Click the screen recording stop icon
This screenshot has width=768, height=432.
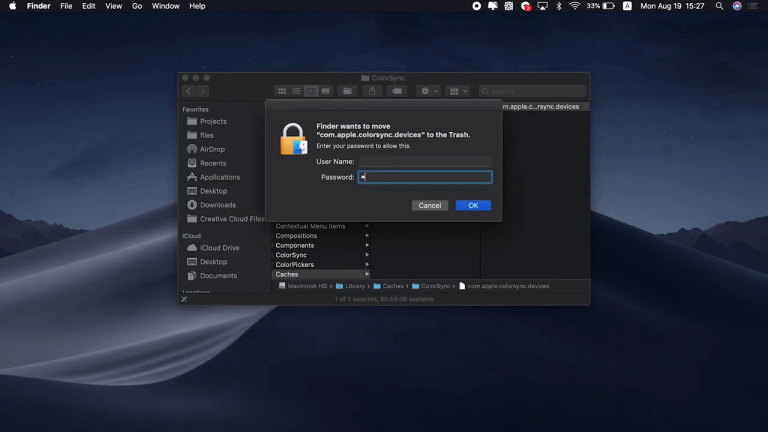[x=476, y=6]
